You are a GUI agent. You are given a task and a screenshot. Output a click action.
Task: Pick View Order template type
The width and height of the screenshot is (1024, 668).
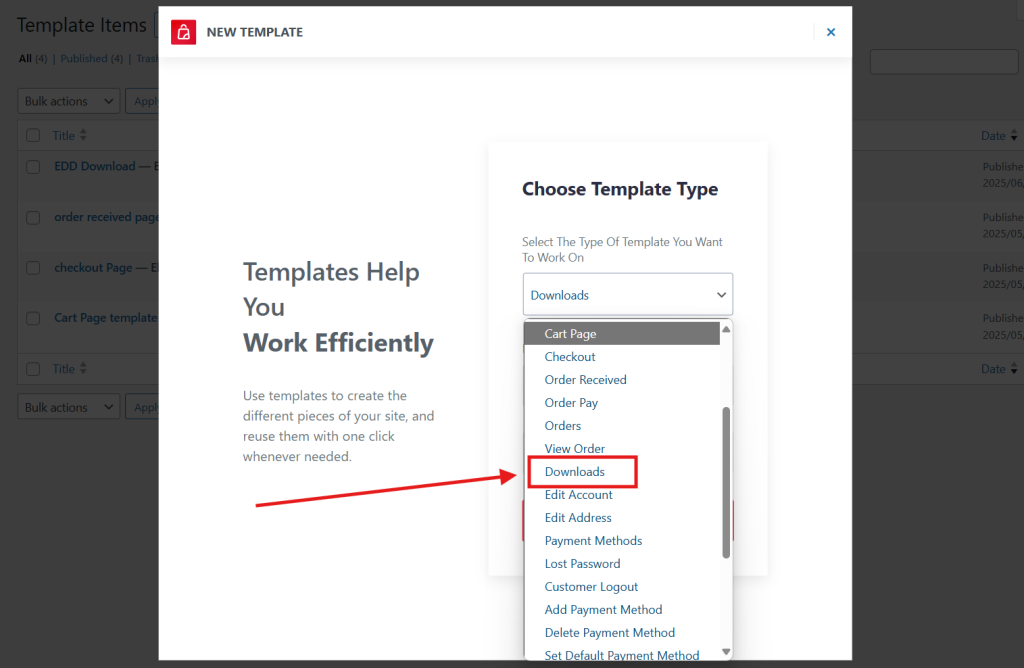622,449
